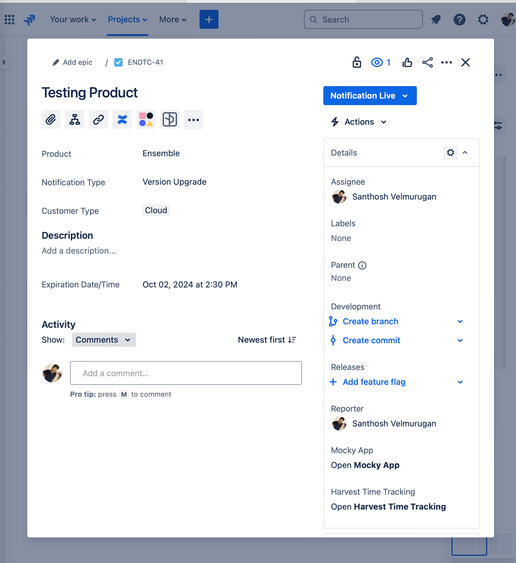The image size is (516, 563).
Task: Click the Ensemble product value
Action: (161, 153)
